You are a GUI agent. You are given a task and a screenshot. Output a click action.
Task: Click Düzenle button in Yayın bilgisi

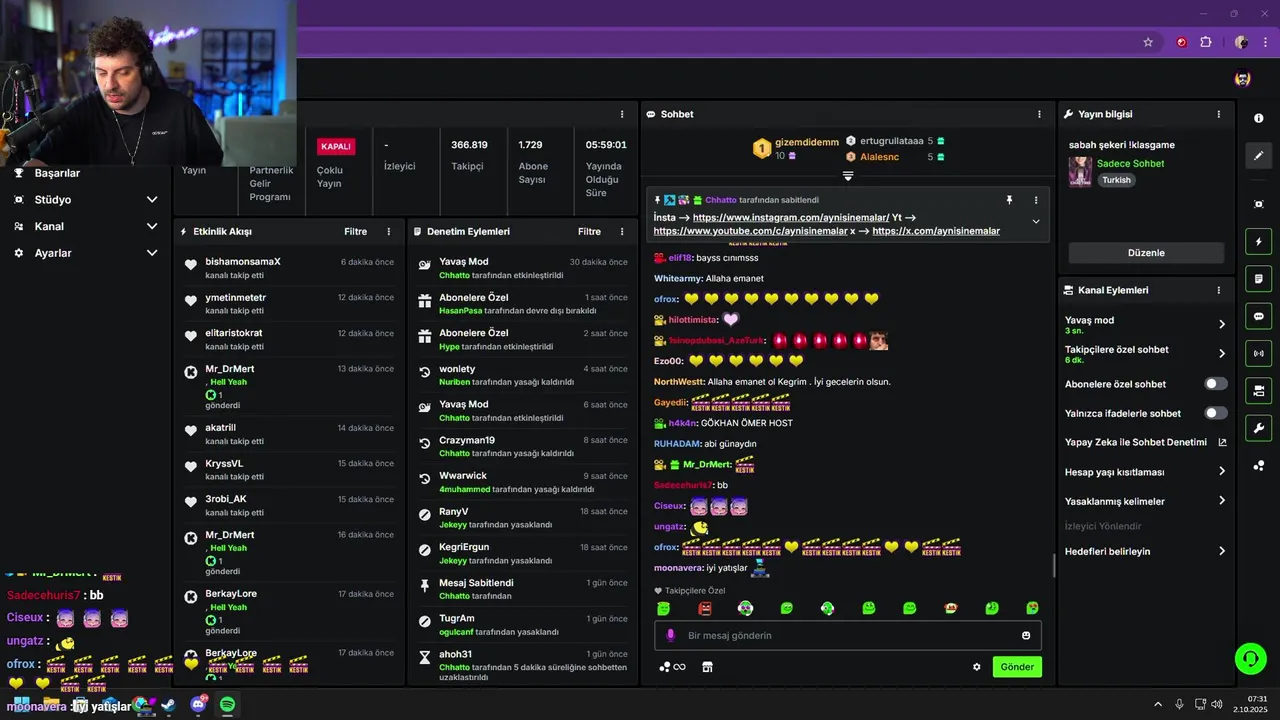point(1146,253)
